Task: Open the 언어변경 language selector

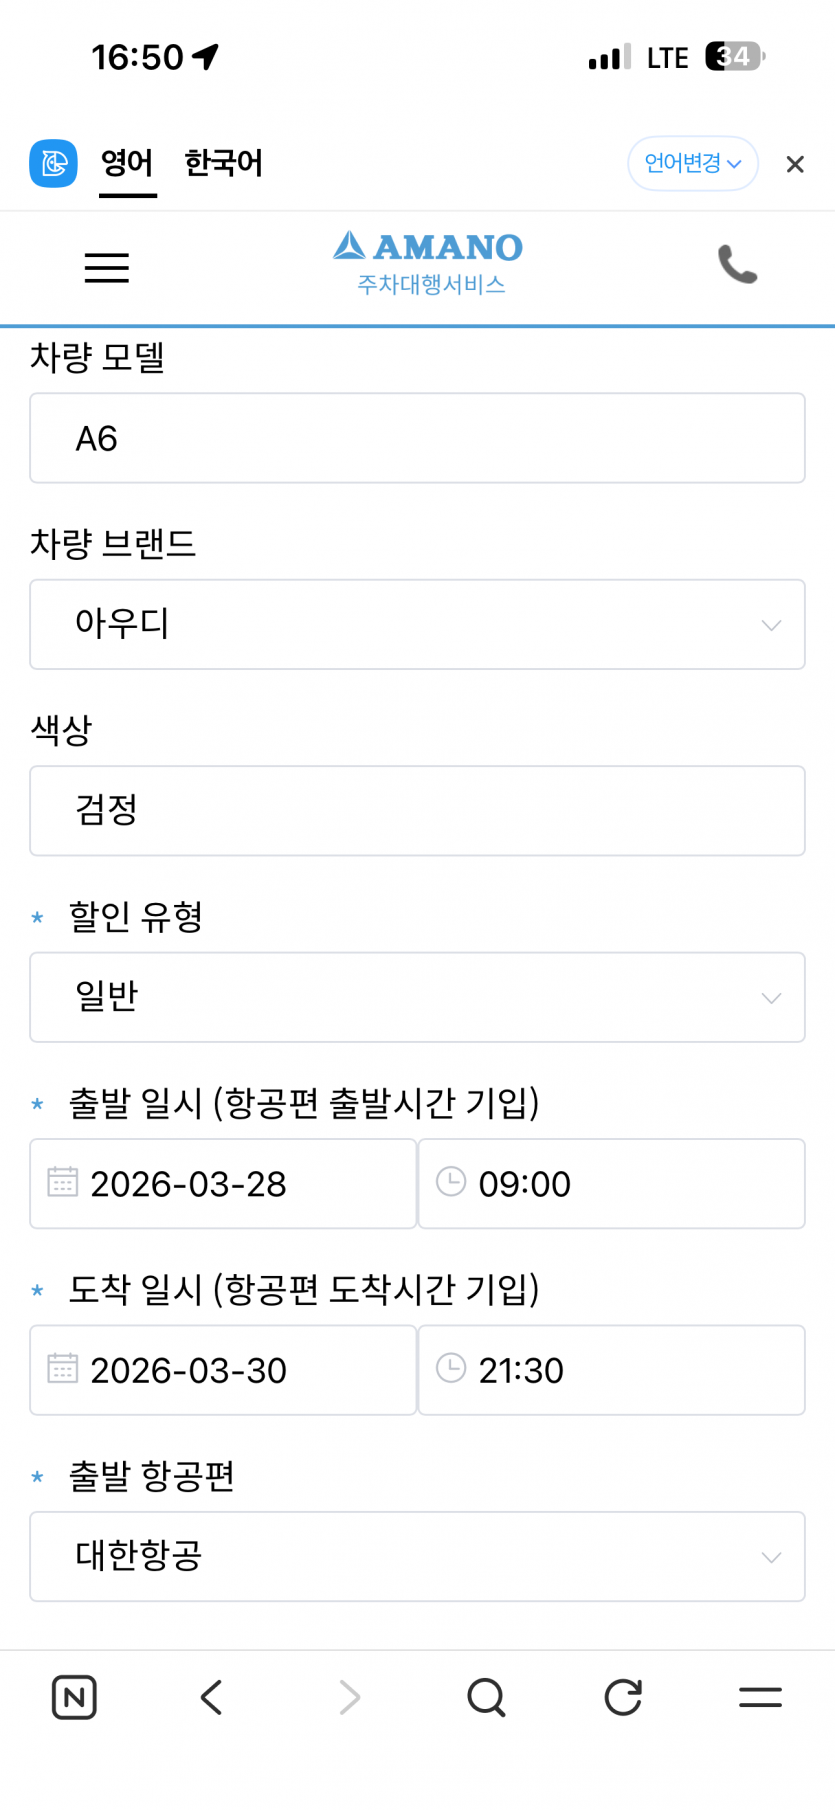Action: click(x=692, y=163)
